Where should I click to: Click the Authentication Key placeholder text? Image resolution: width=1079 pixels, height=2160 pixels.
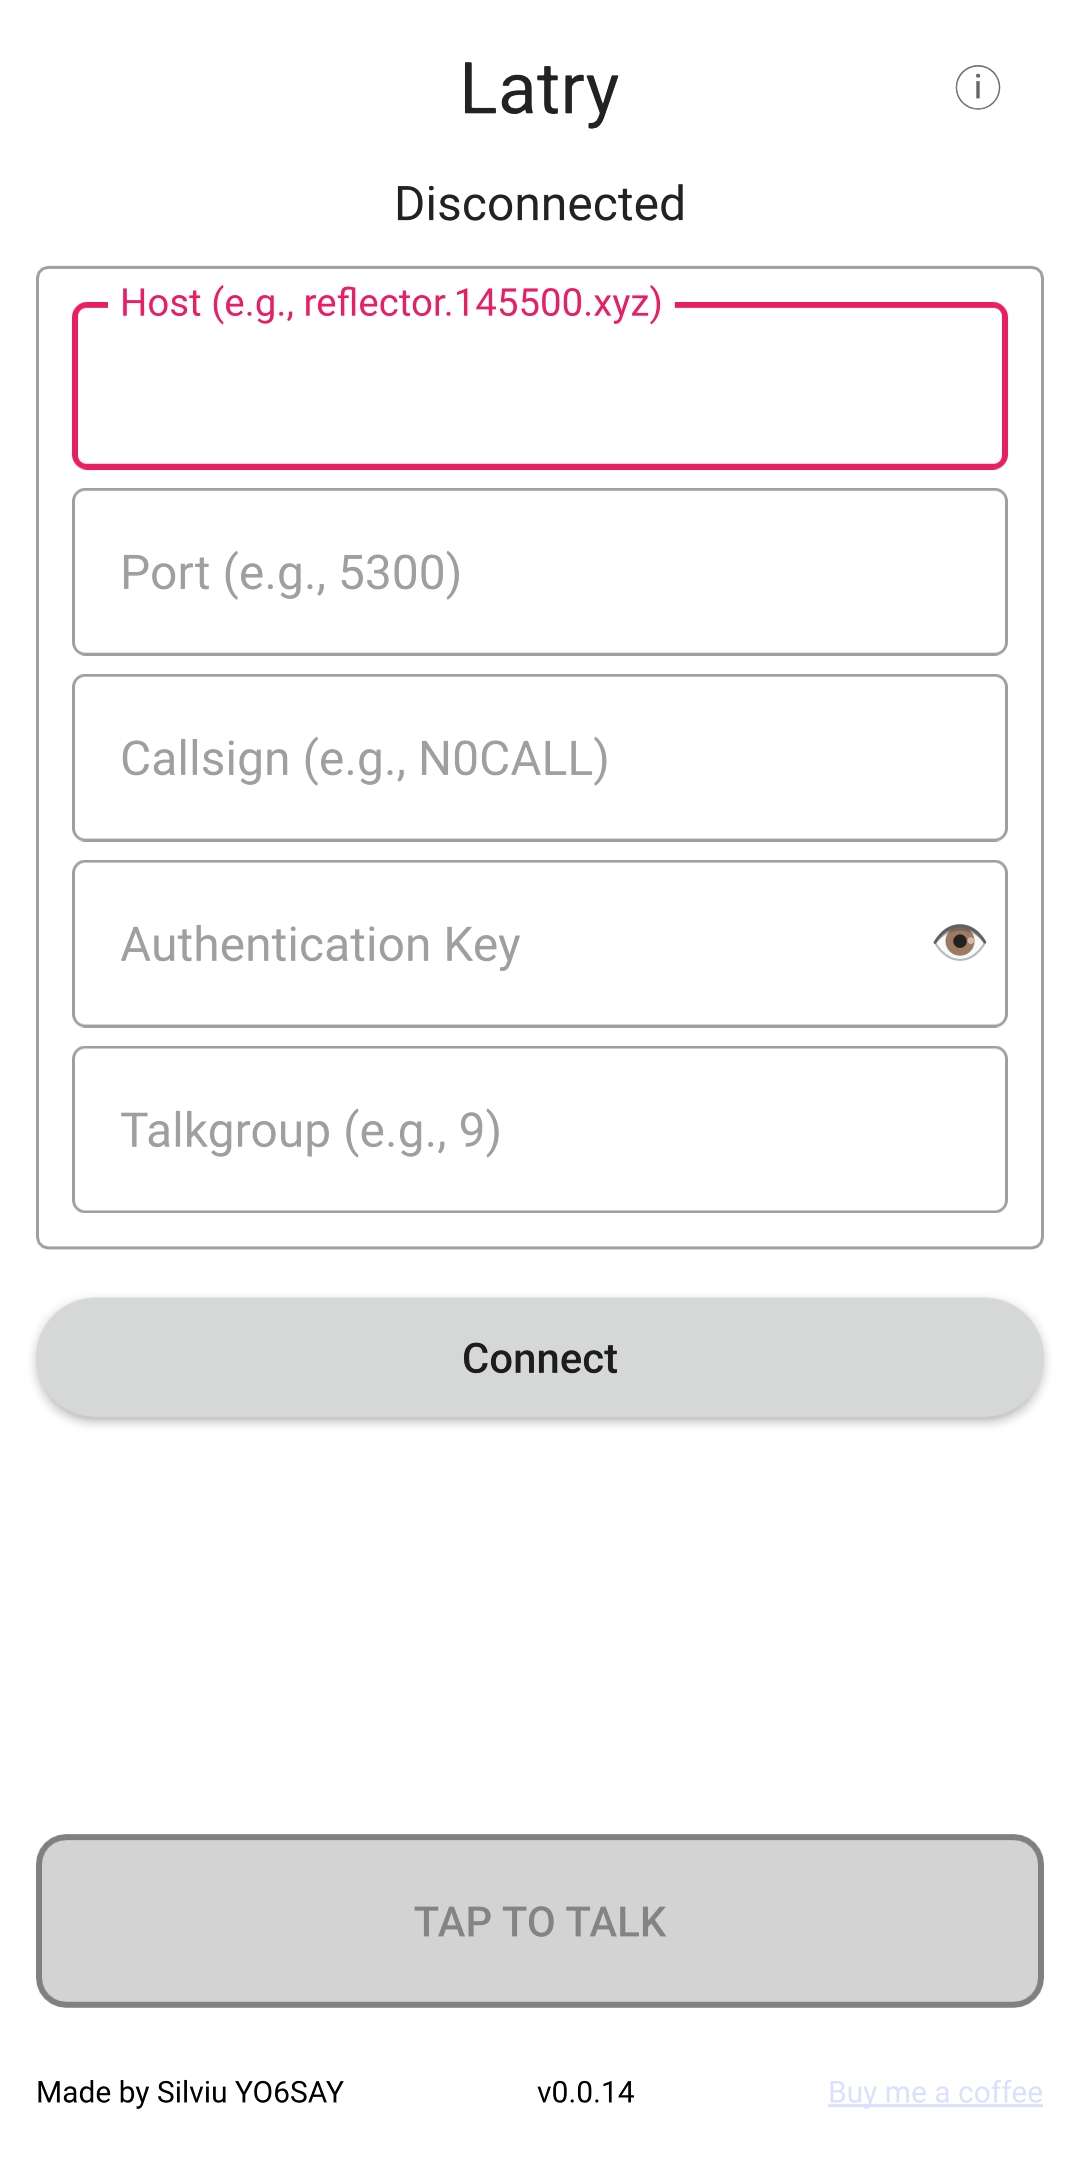pos(320,945)
